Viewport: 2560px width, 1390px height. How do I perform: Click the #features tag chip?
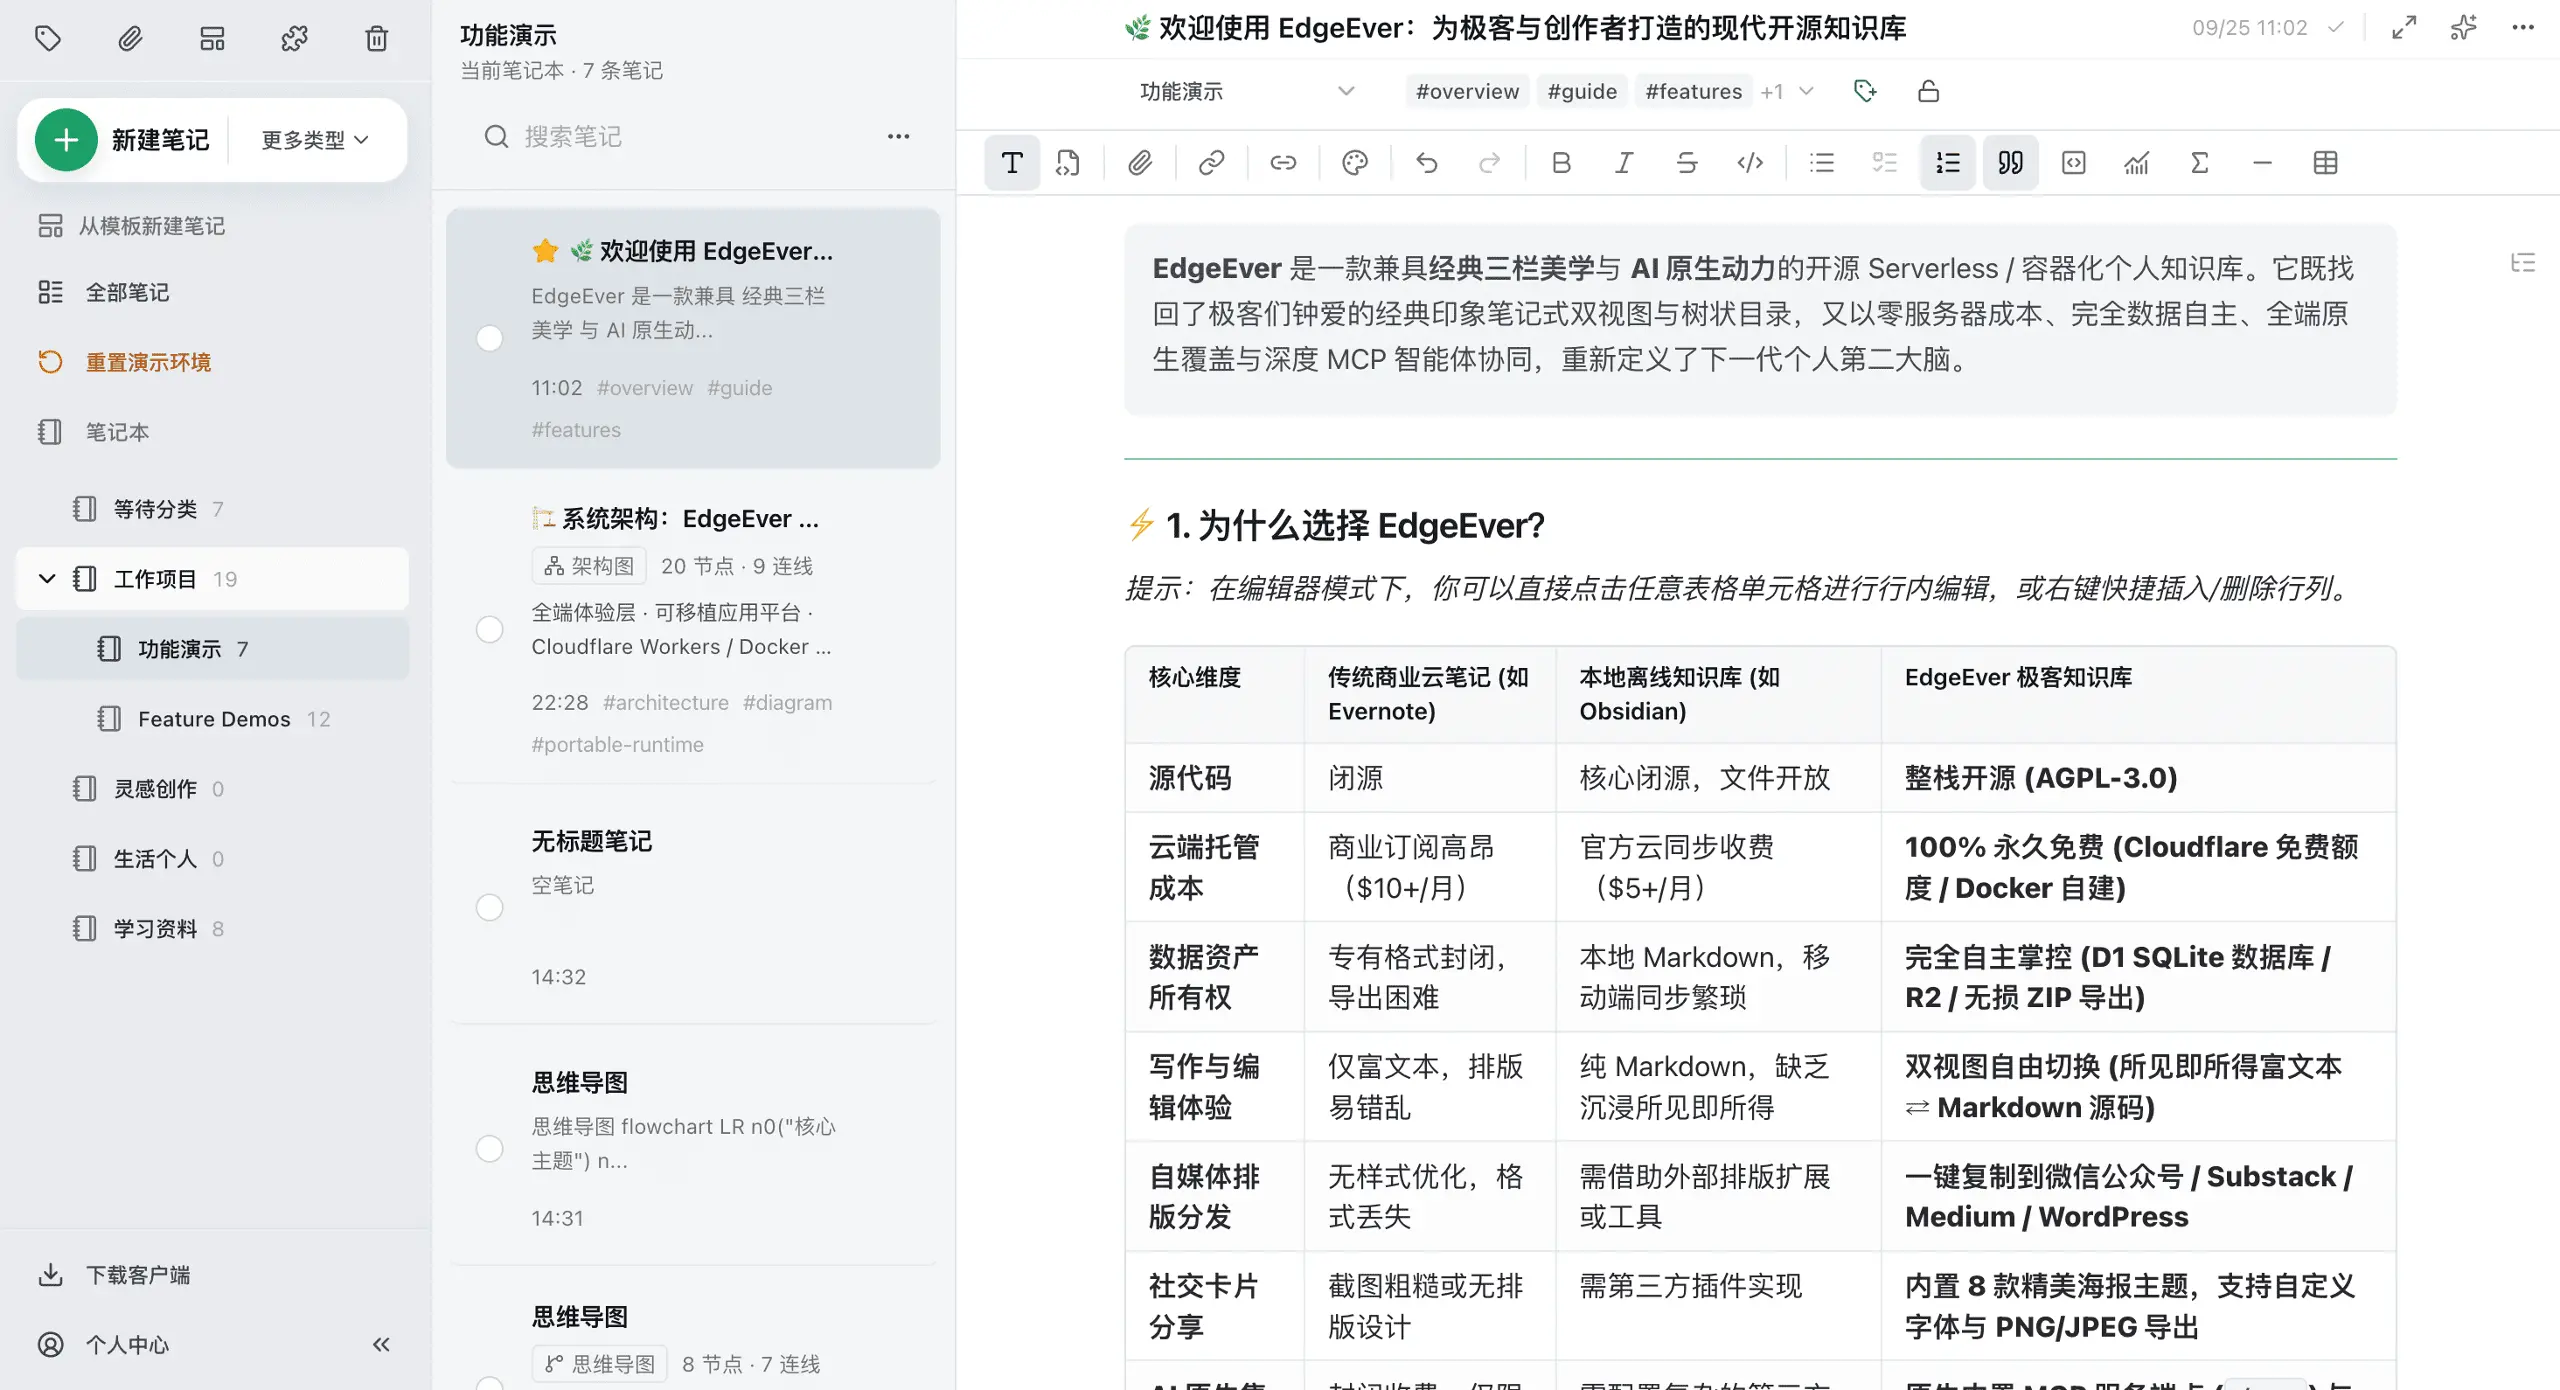1693,91
